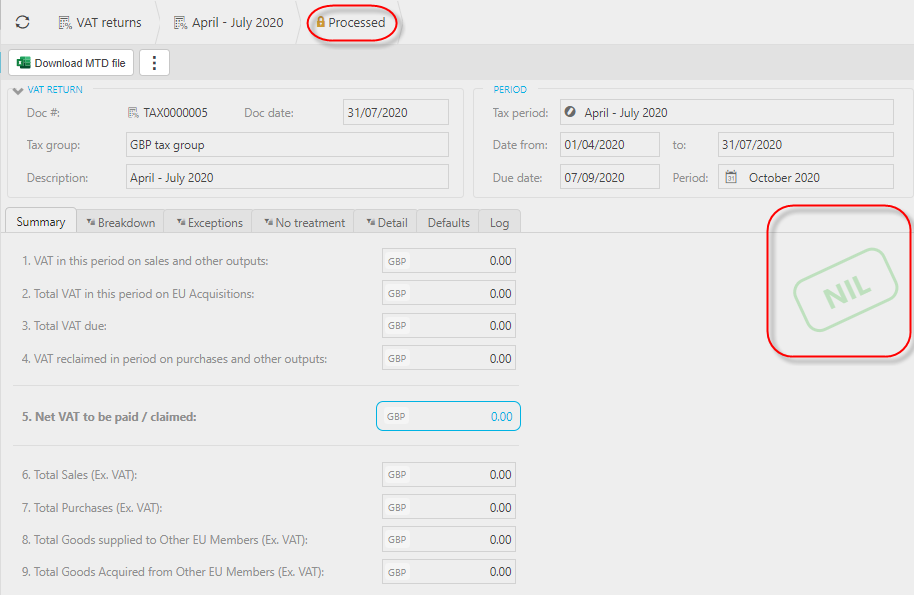This screenshot has width=914, height=595.
Task: Click the Due date field
Action: [609, 177]
